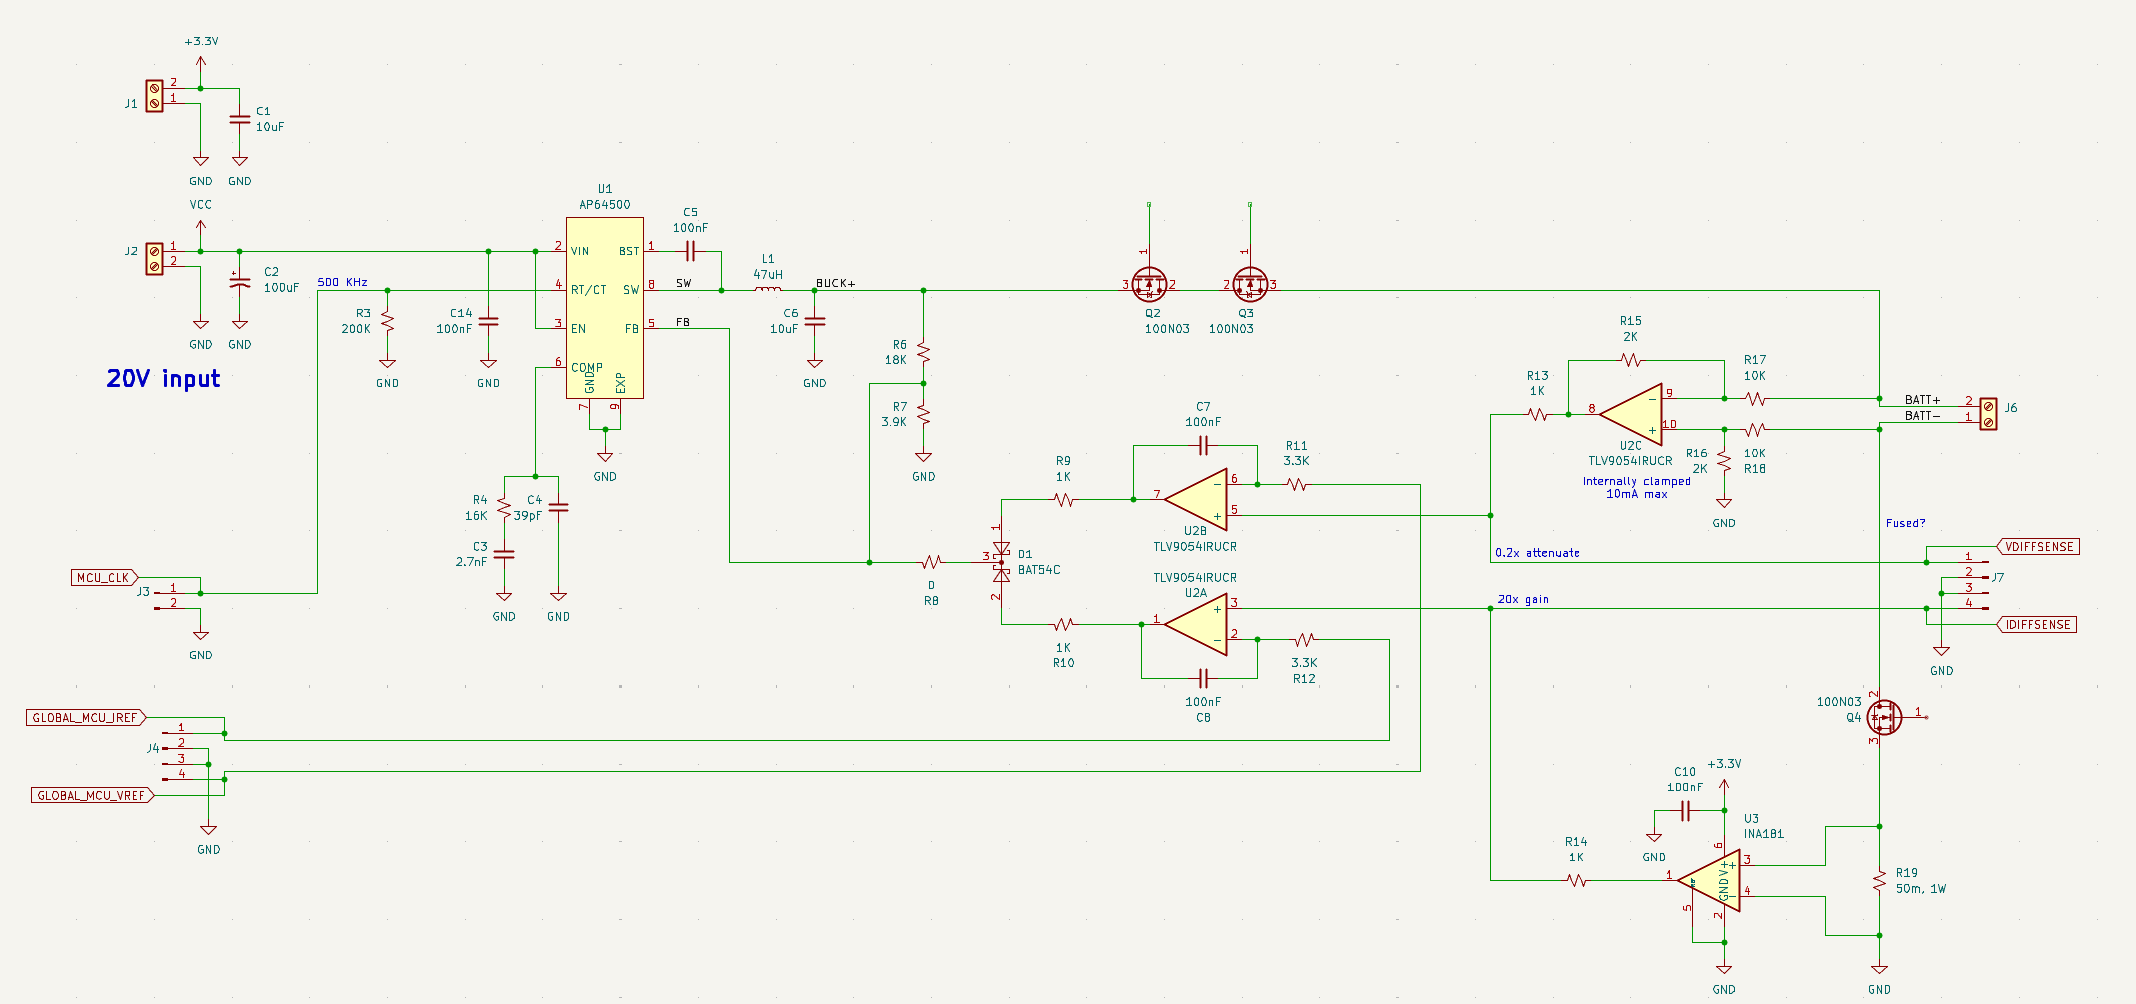The width and height of the screenshot is (2136, 1004).
Task: Click the '20x gain' note
Action: point(1523,600)
